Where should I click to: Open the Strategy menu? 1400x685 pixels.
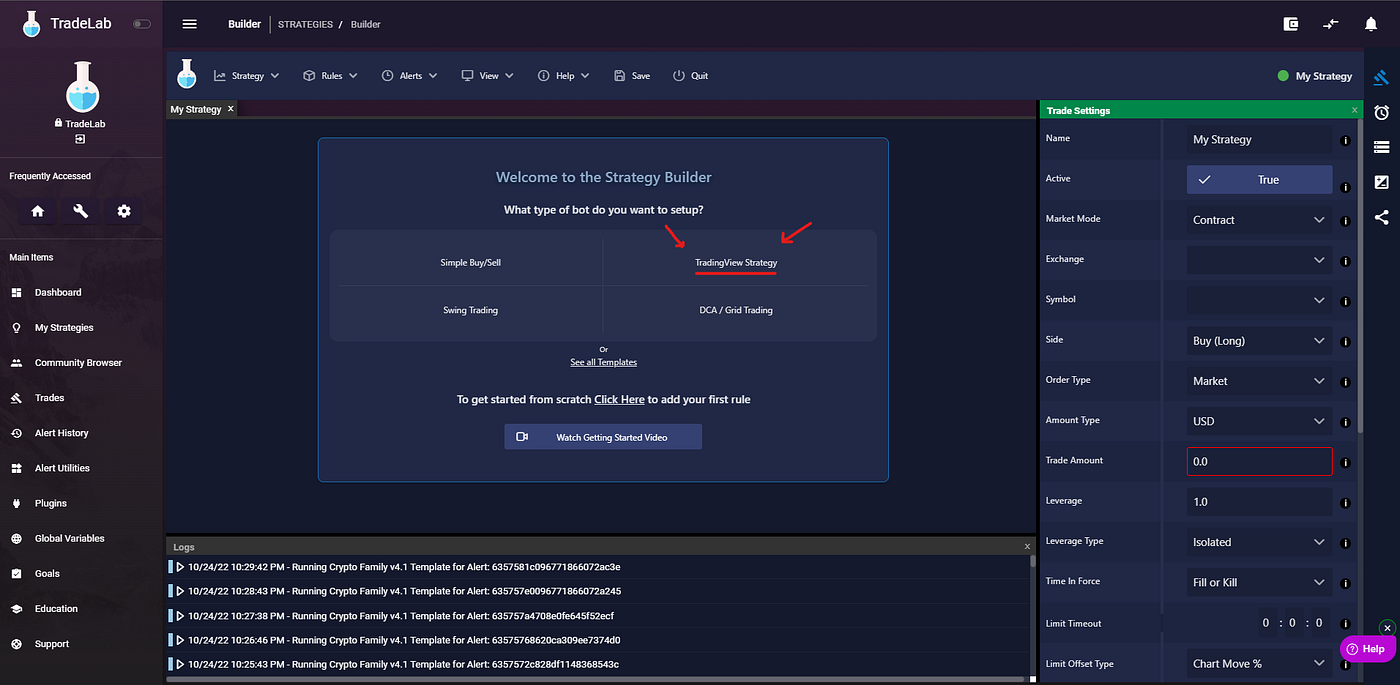246,76
